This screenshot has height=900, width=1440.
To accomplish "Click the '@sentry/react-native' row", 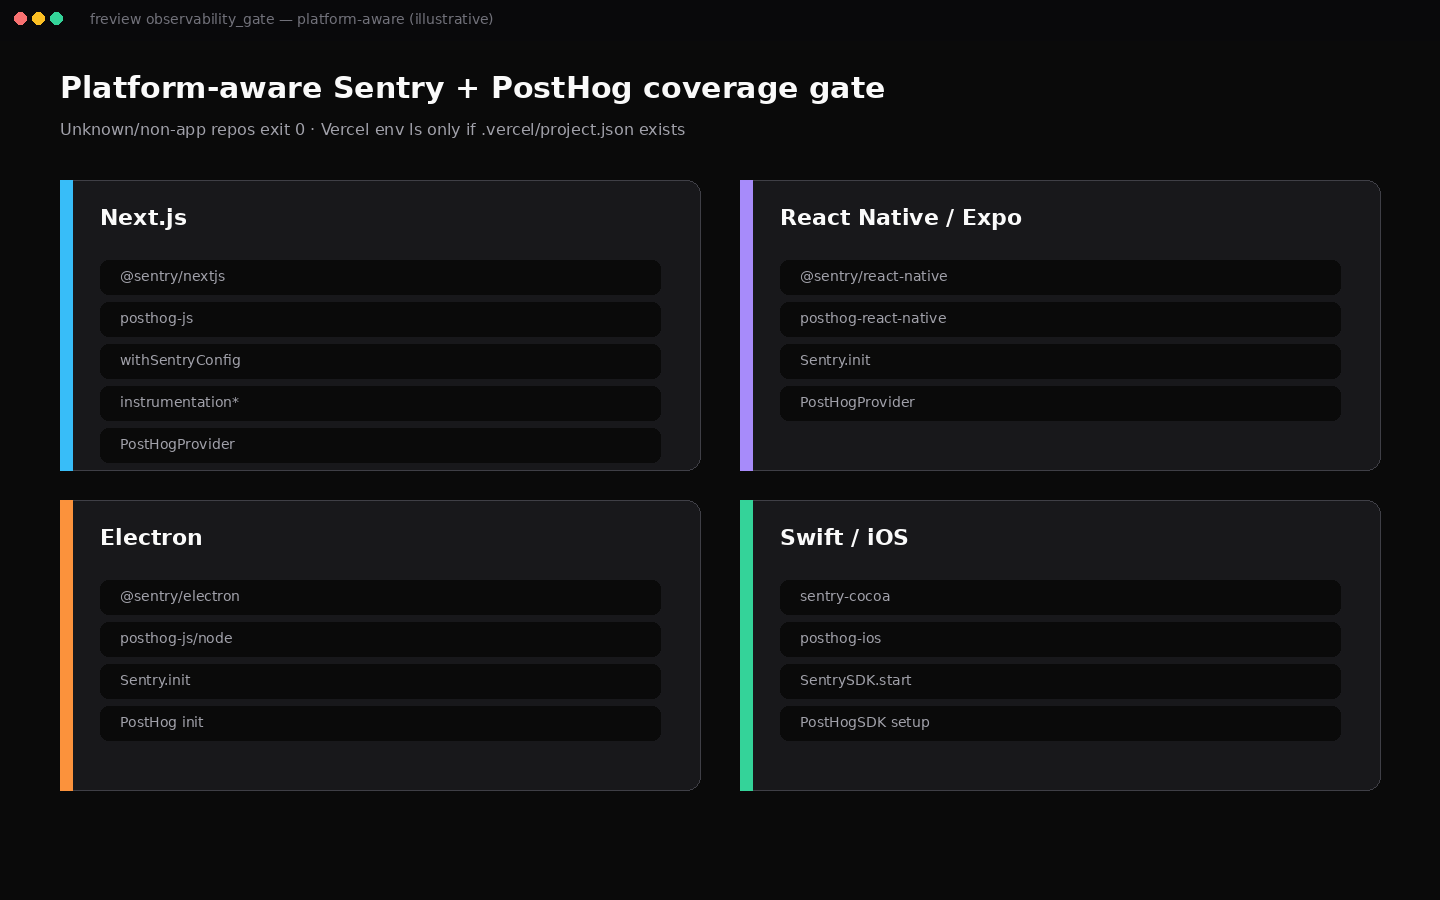I will (x=1060, y=277).
